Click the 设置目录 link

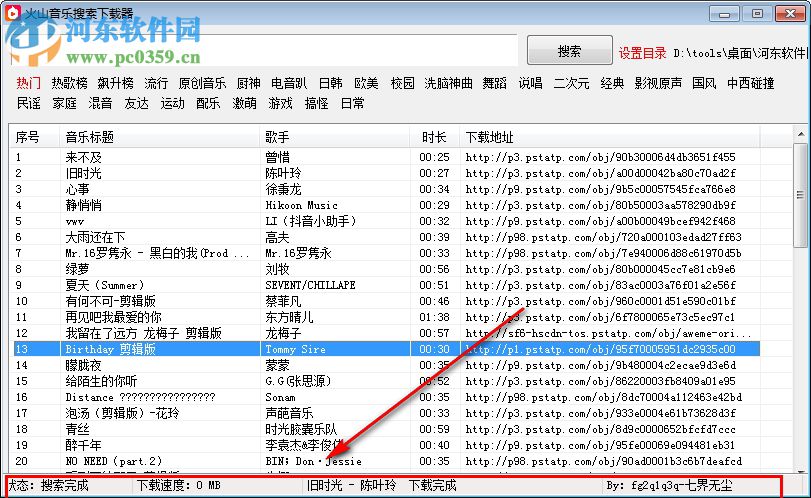click(x=642, y=53)
